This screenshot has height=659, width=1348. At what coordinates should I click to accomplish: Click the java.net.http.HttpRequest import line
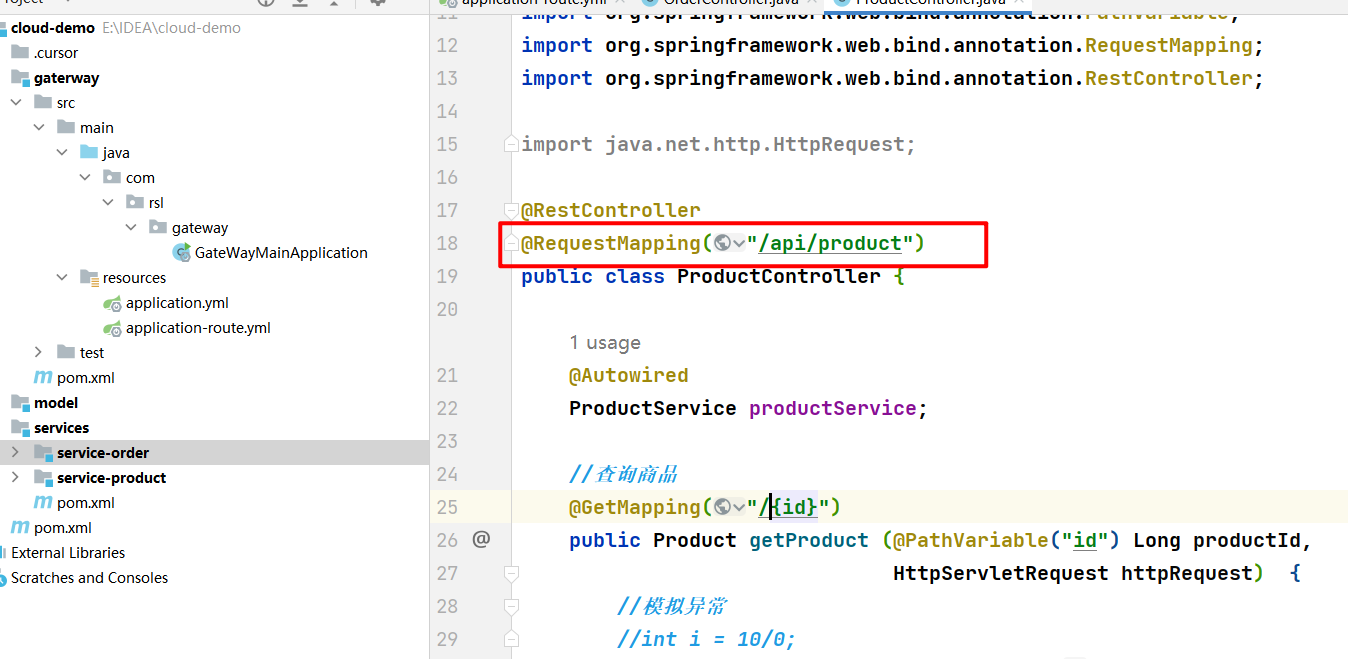719,144
